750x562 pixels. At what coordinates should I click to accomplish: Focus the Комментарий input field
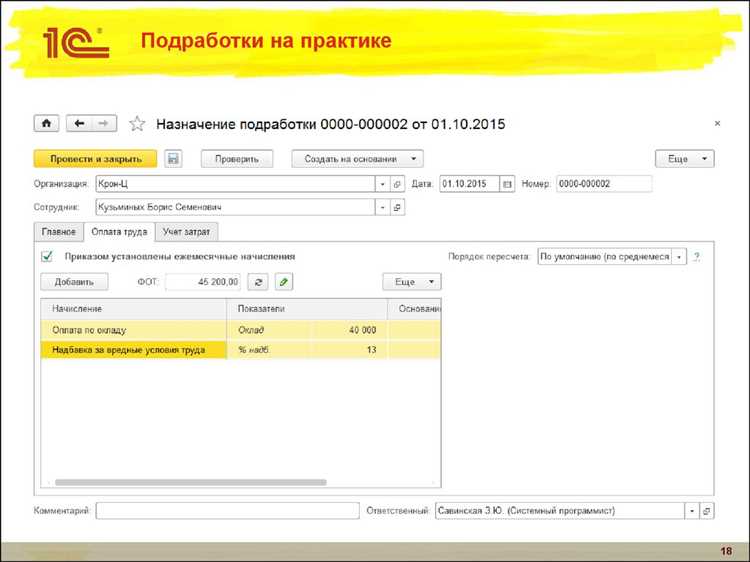(227, 511)
